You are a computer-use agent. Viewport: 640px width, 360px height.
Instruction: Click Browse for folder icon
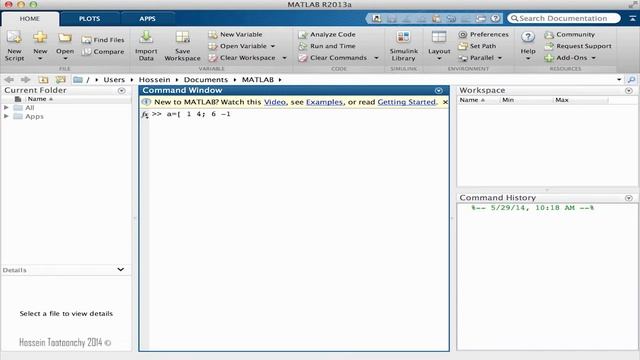pos(61,80)
